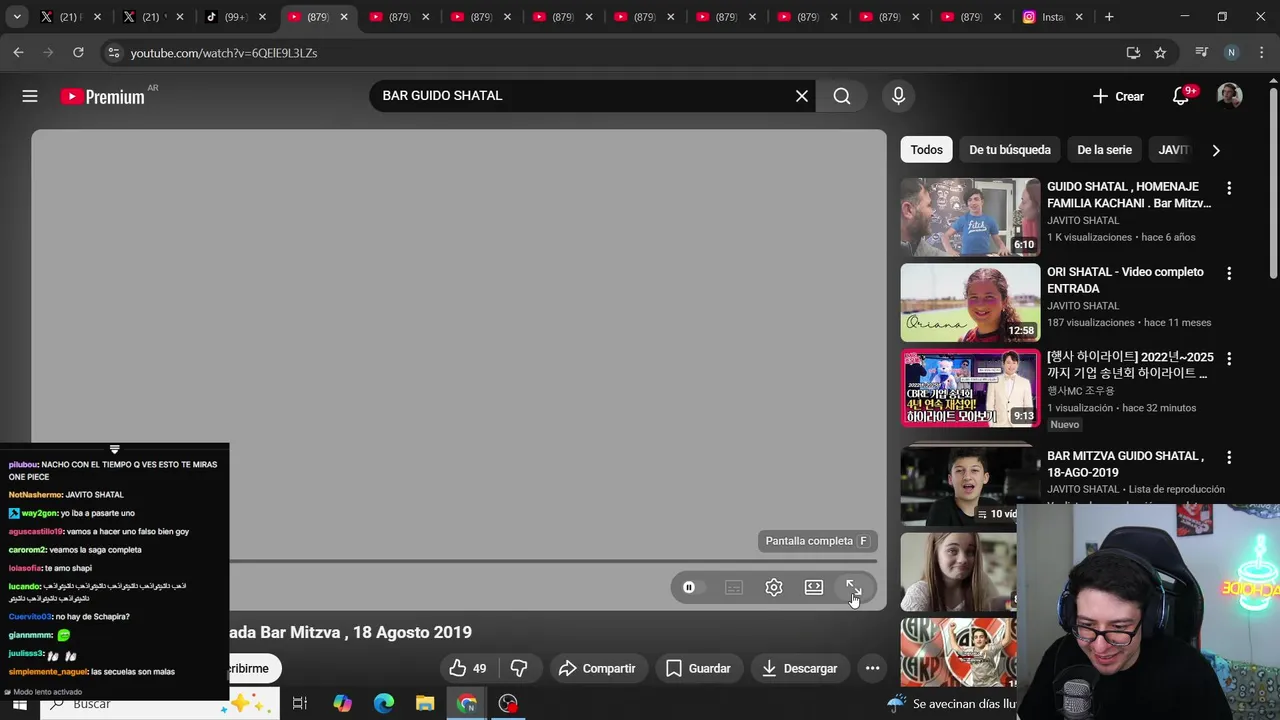View site information icon in address bar
This screenshot has height=720, width=1280.
[x=113, y=53]
